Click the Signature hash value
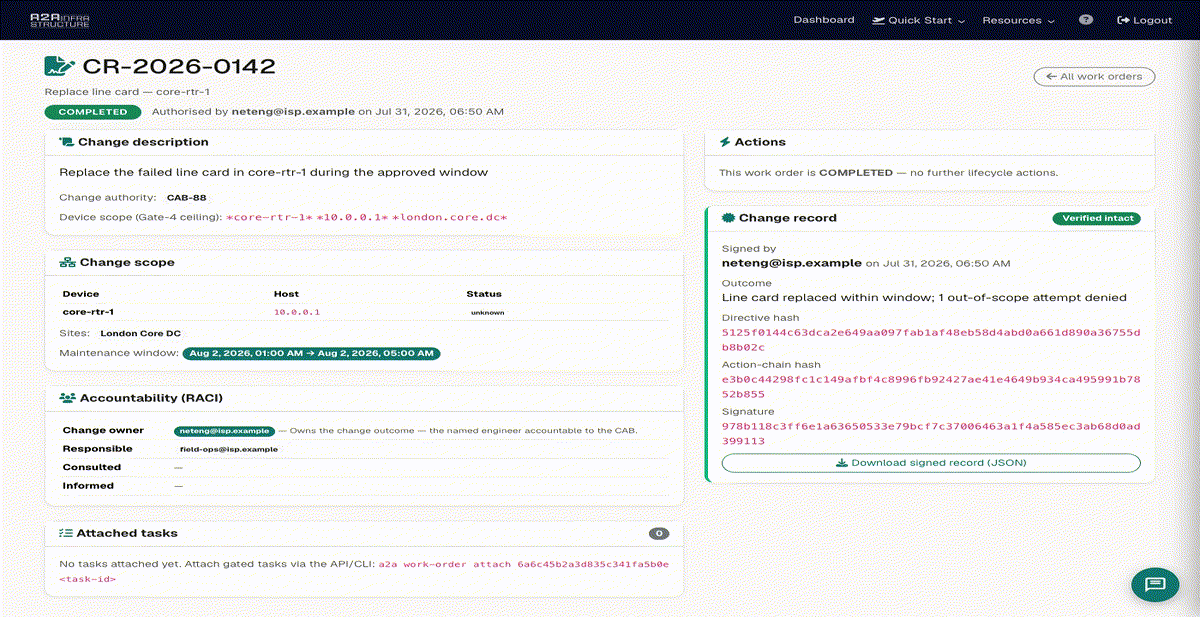1200x617 pixels. click(931, 433)
